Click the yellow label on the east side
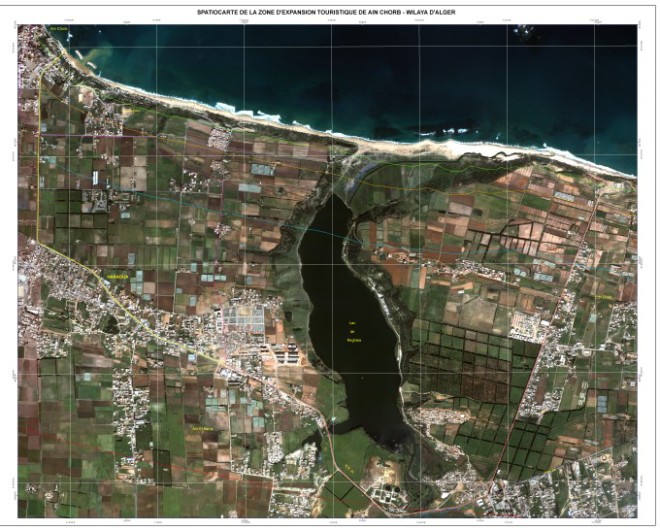The height and width of the screenshot is (530, 660). (x=601, y=298)
